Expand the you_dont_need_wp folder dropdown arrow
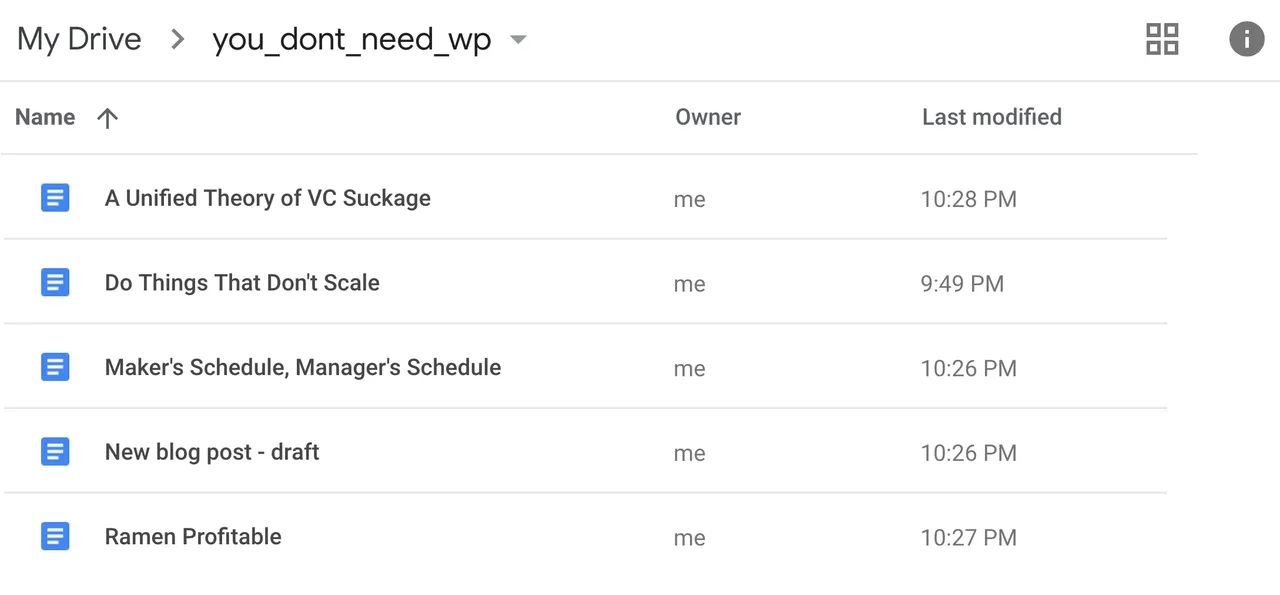1280x595 pixels. (x=518, y=40)
